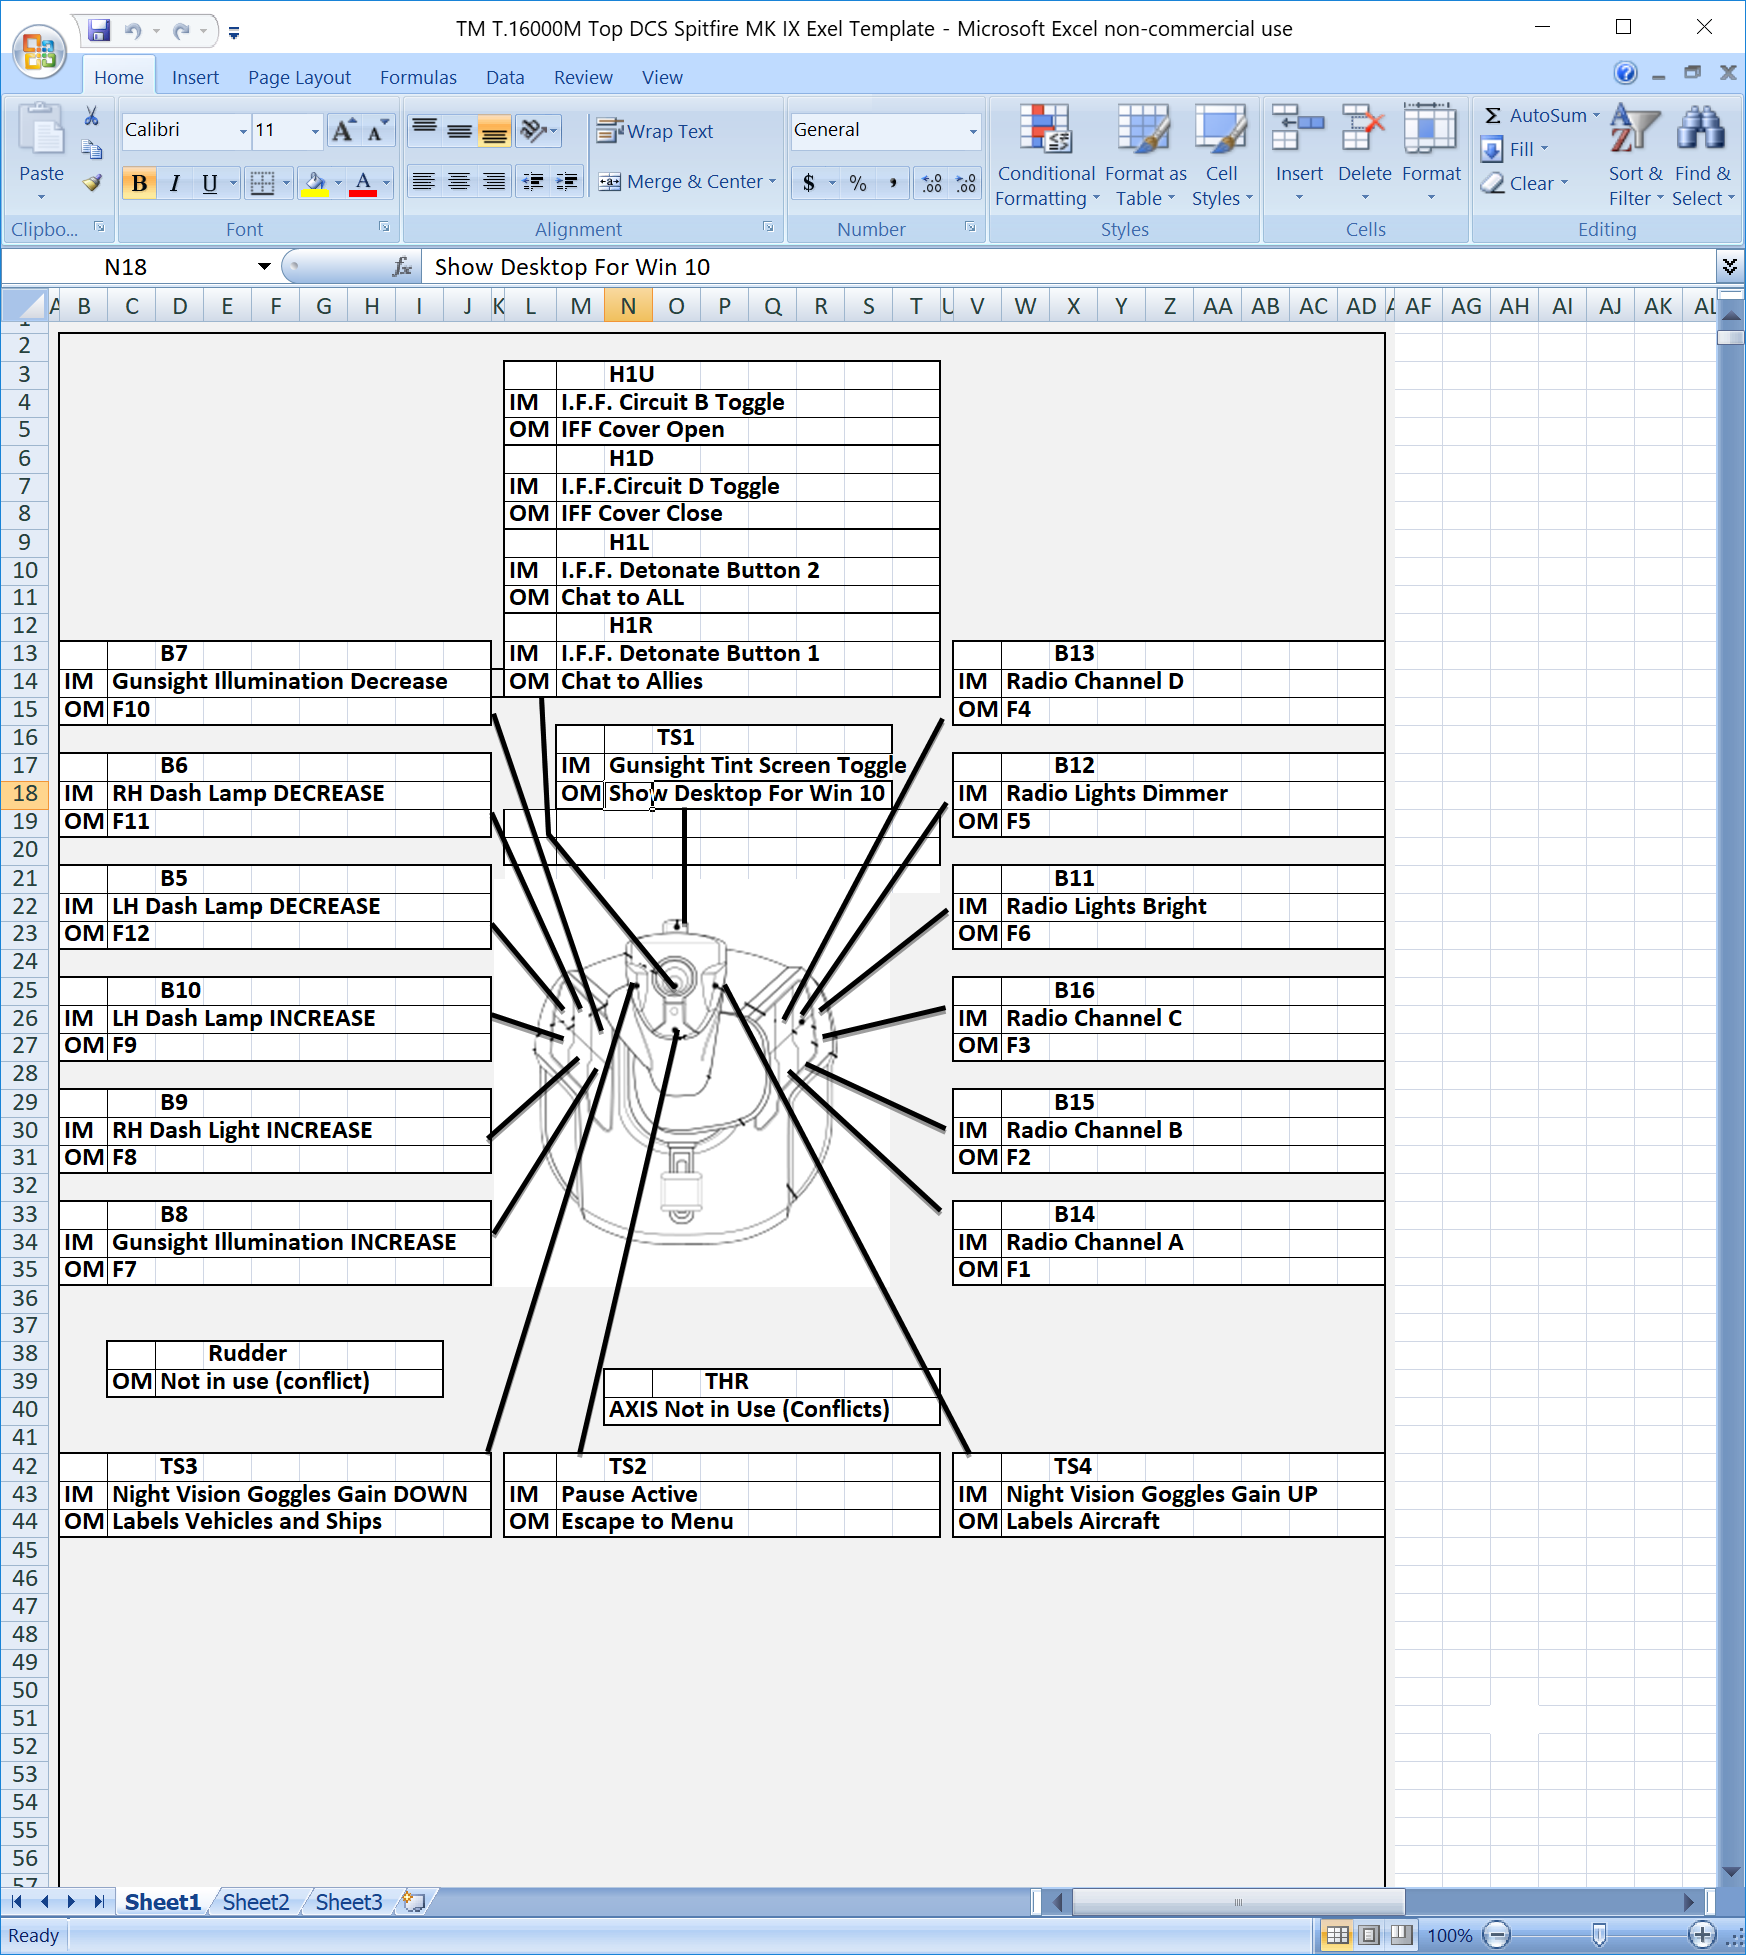The height and width of the screenshot is (1955, 1746).
Task: Redo the last action
Action: (x=182, y=30)
